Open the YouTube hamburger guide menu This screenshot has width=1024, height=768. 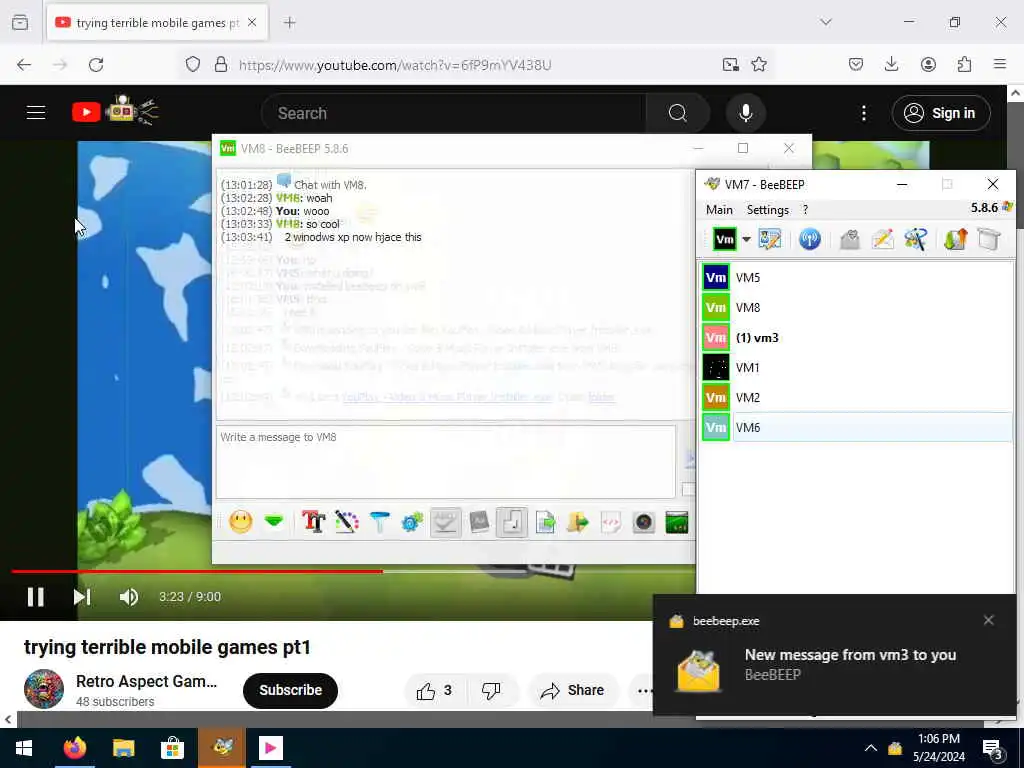pyautogui.click(x=36, y=112)
